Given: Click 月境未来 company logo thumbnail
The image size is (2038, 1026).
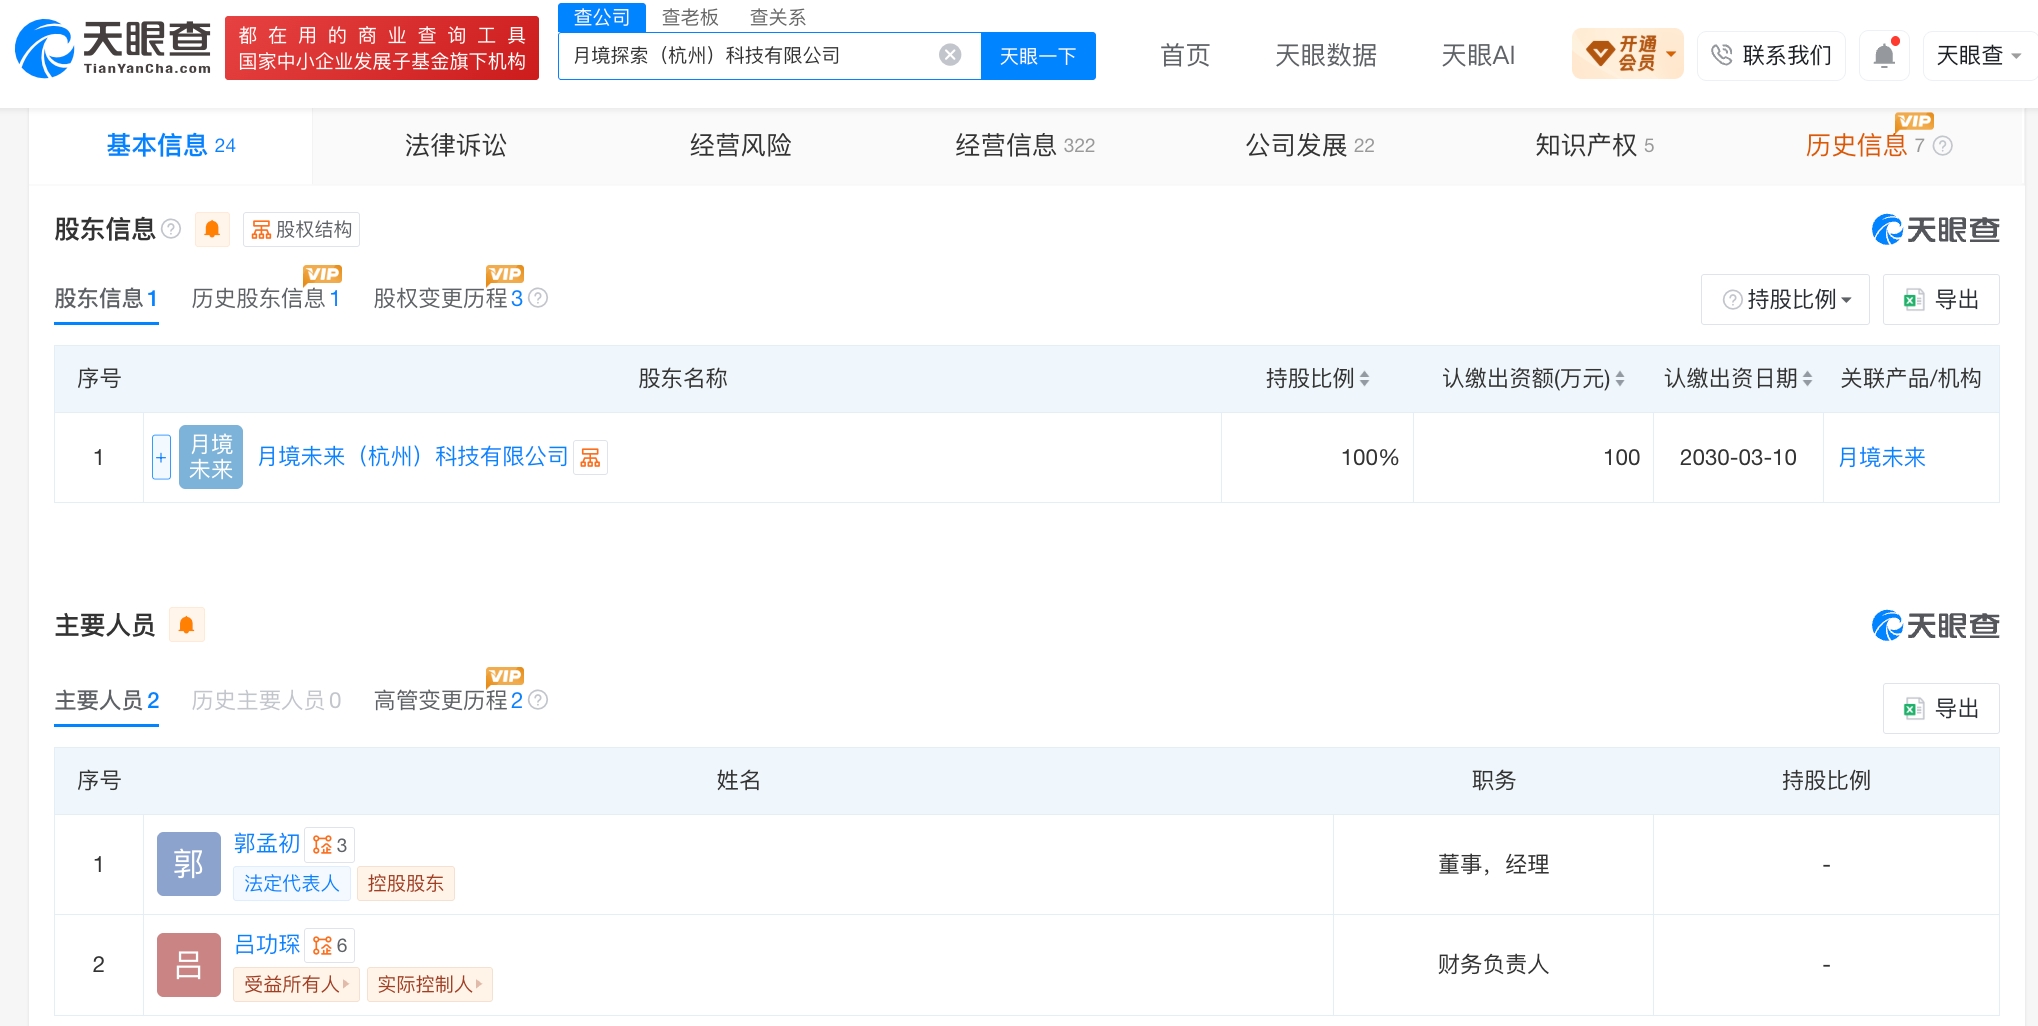Looking at the screenshot, I should click(x=211, y=457).
